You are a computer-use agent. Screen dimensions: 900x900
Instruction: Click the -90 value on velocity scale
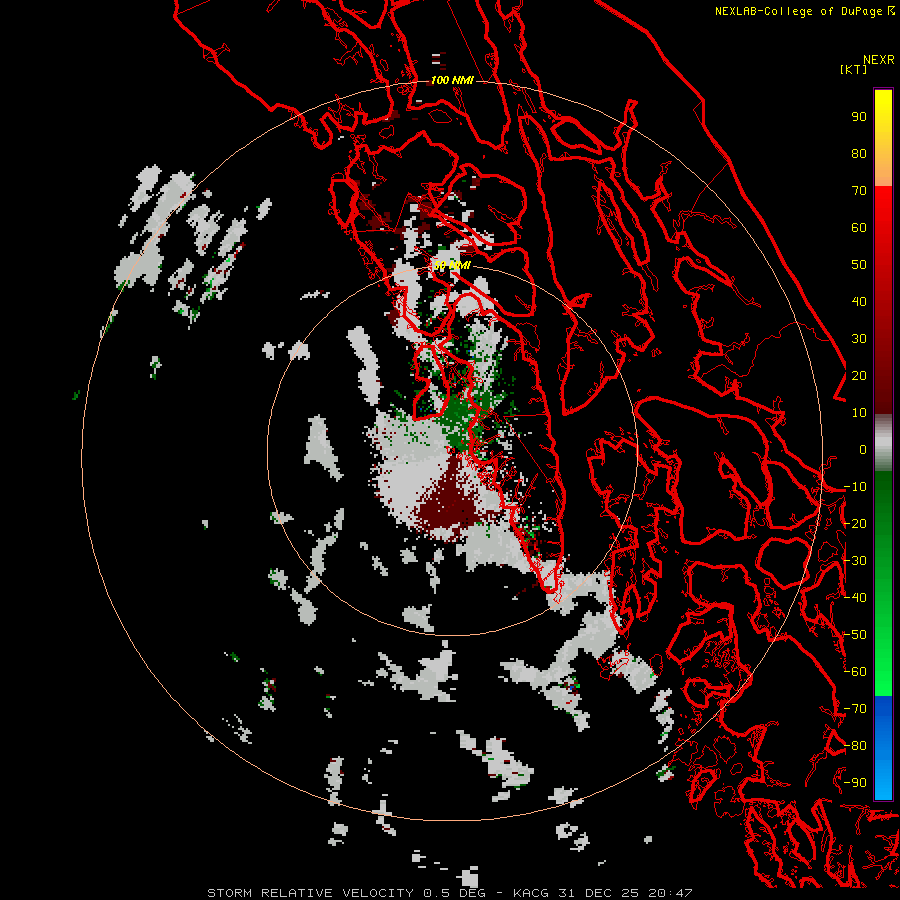coord(855,783)
